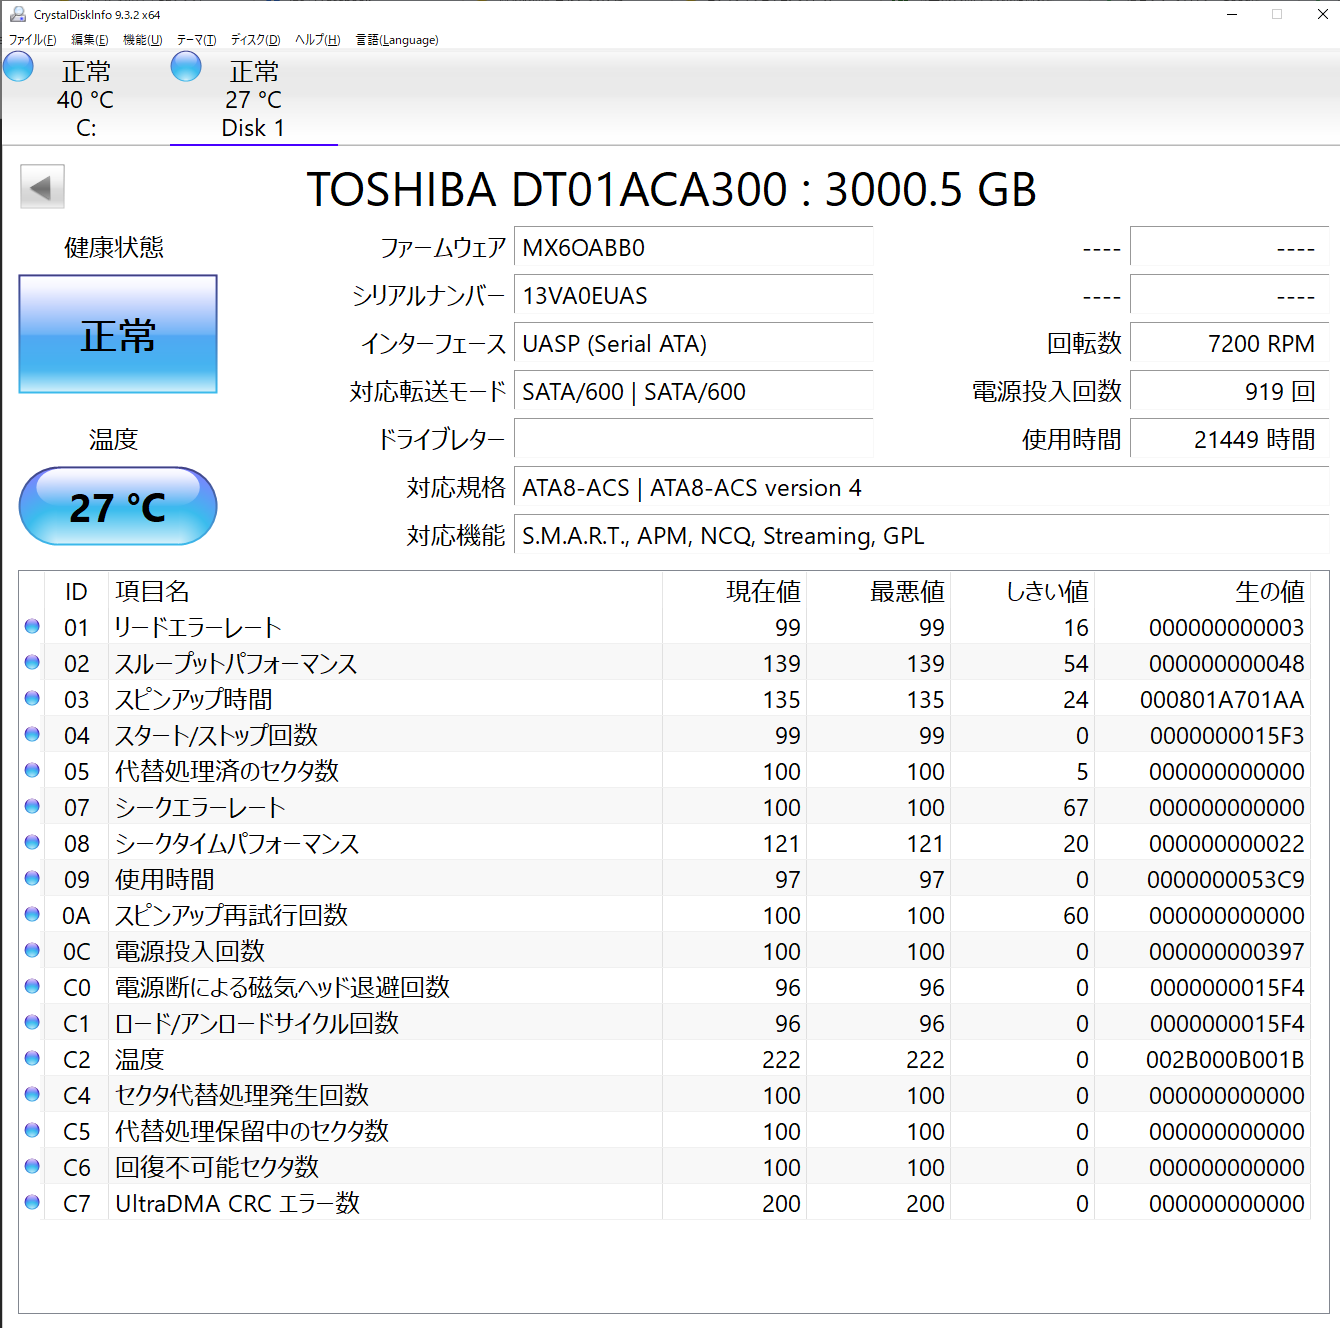The image size is (1340, 1328).
Task: Select the Disk 1 status orb
Action: pyautogui.click(x=186, y=67)
